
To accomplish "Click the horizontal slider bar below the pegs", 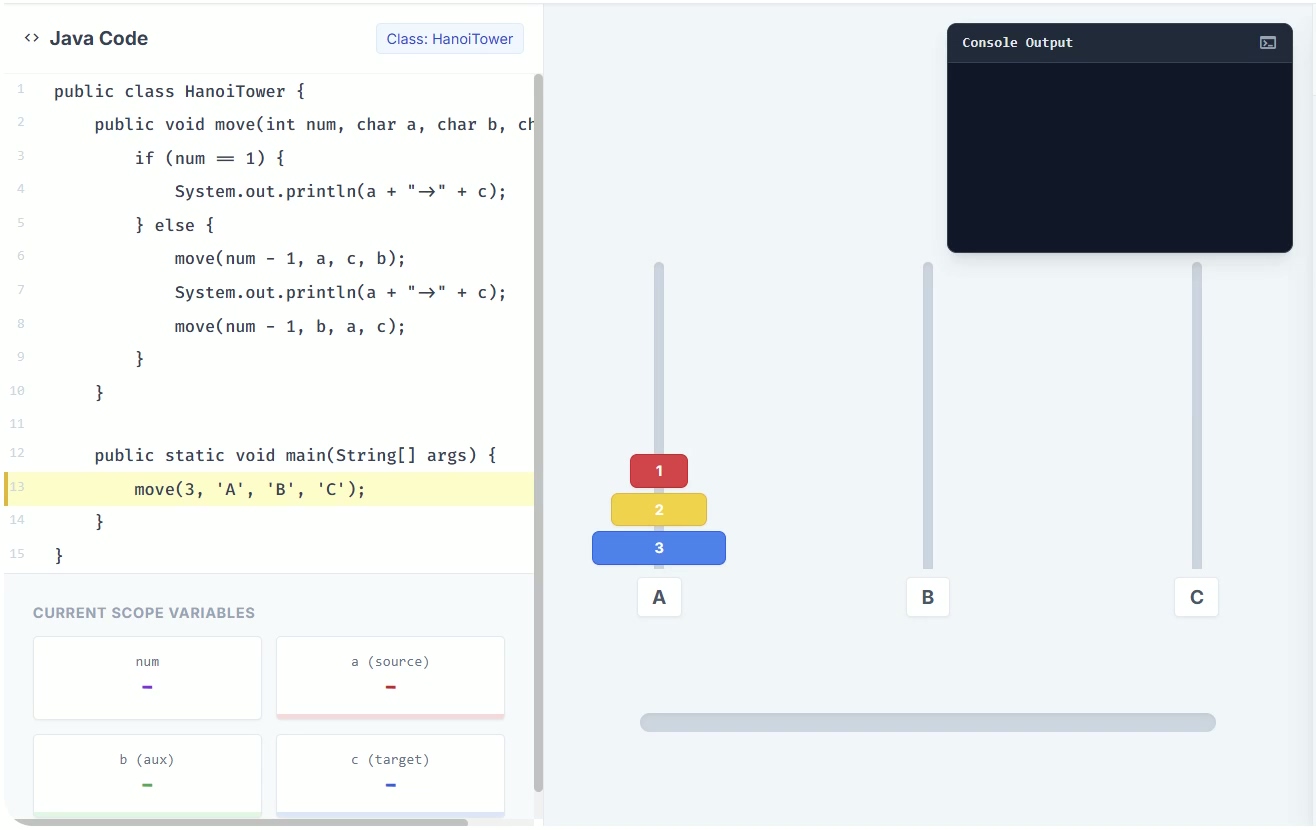I will click(927, 722).
